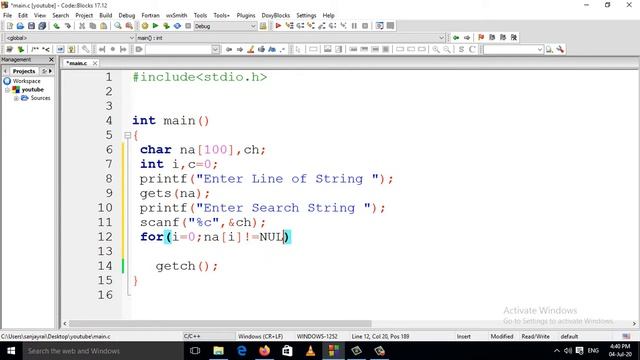Rebuild the project using blue arrows icon
The image size is (640, 360).
click(x=177, y=26)
